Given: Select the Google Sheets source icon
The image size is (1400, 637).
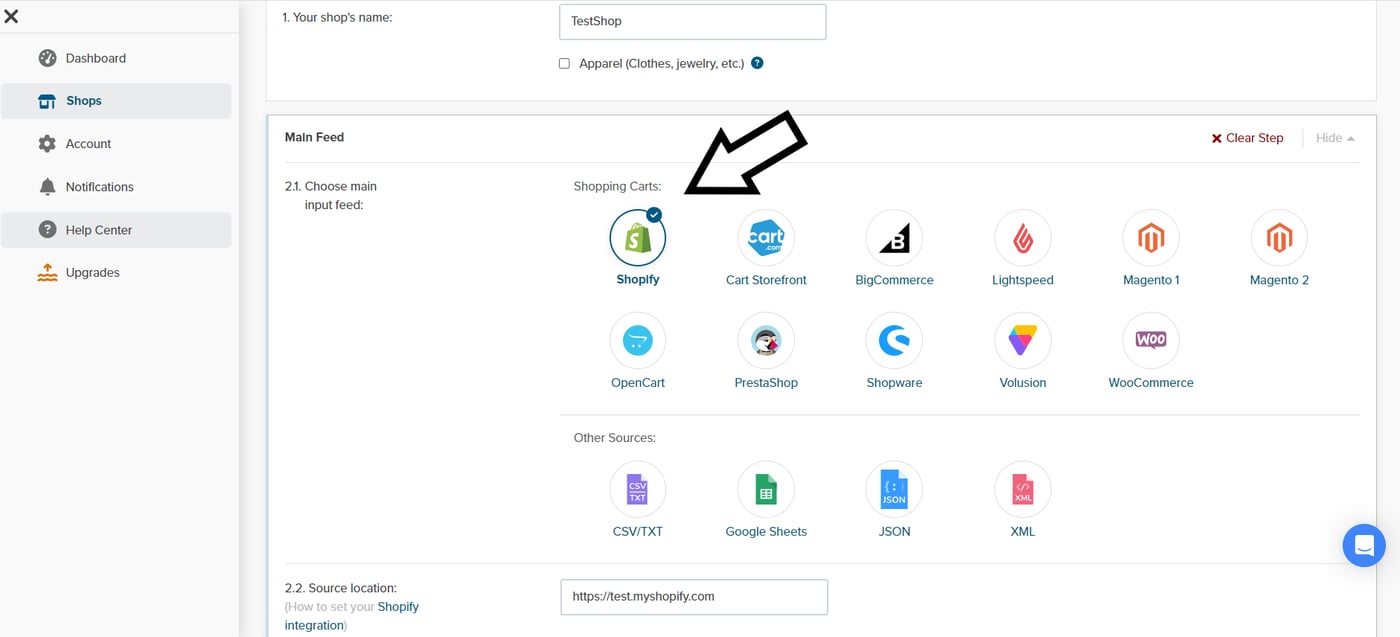Looking at the screenshot, I should pos(766,490).
